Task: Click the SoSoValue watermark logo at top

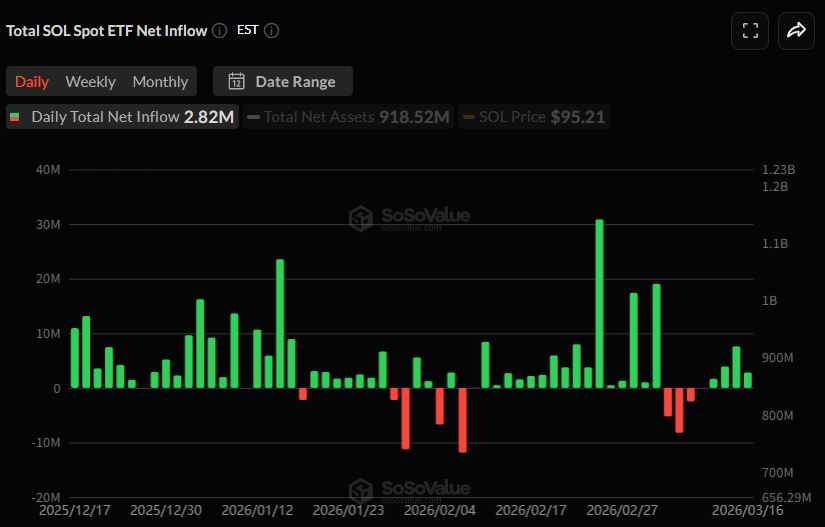Action: (409, 217)
